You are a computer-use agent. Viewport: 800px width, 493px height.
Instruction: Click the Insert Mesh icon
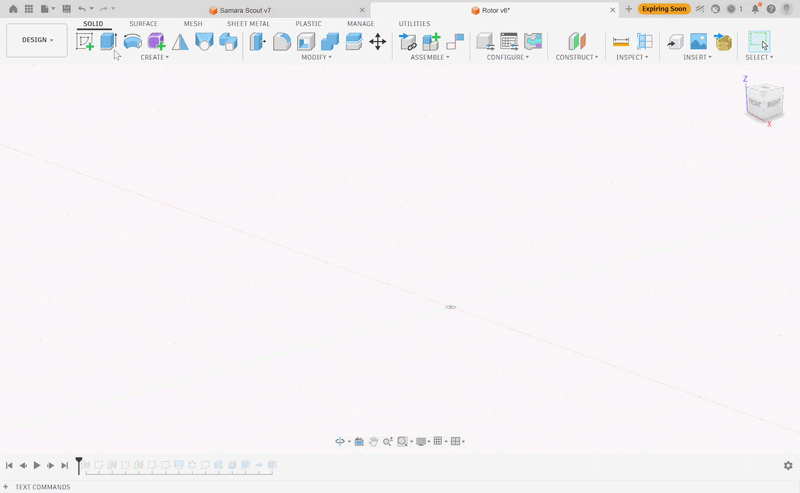pos(722,41)
